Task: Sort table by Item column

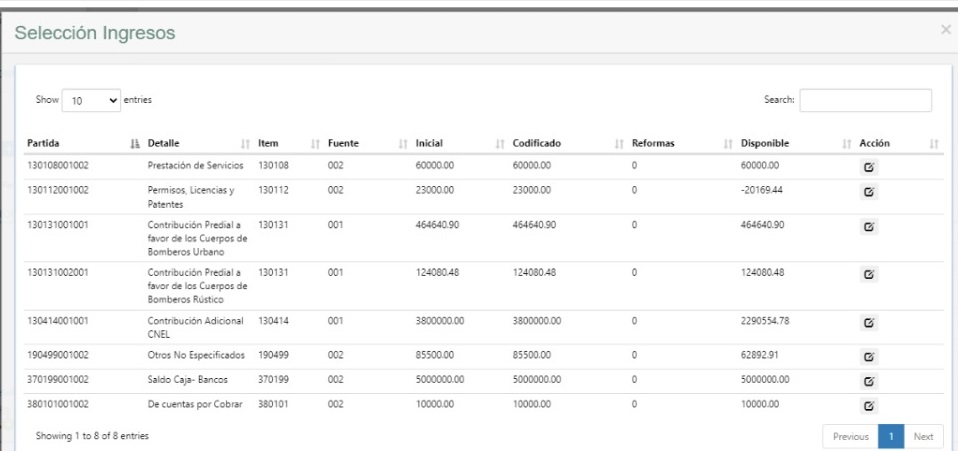Action: (x=290, y=143)
